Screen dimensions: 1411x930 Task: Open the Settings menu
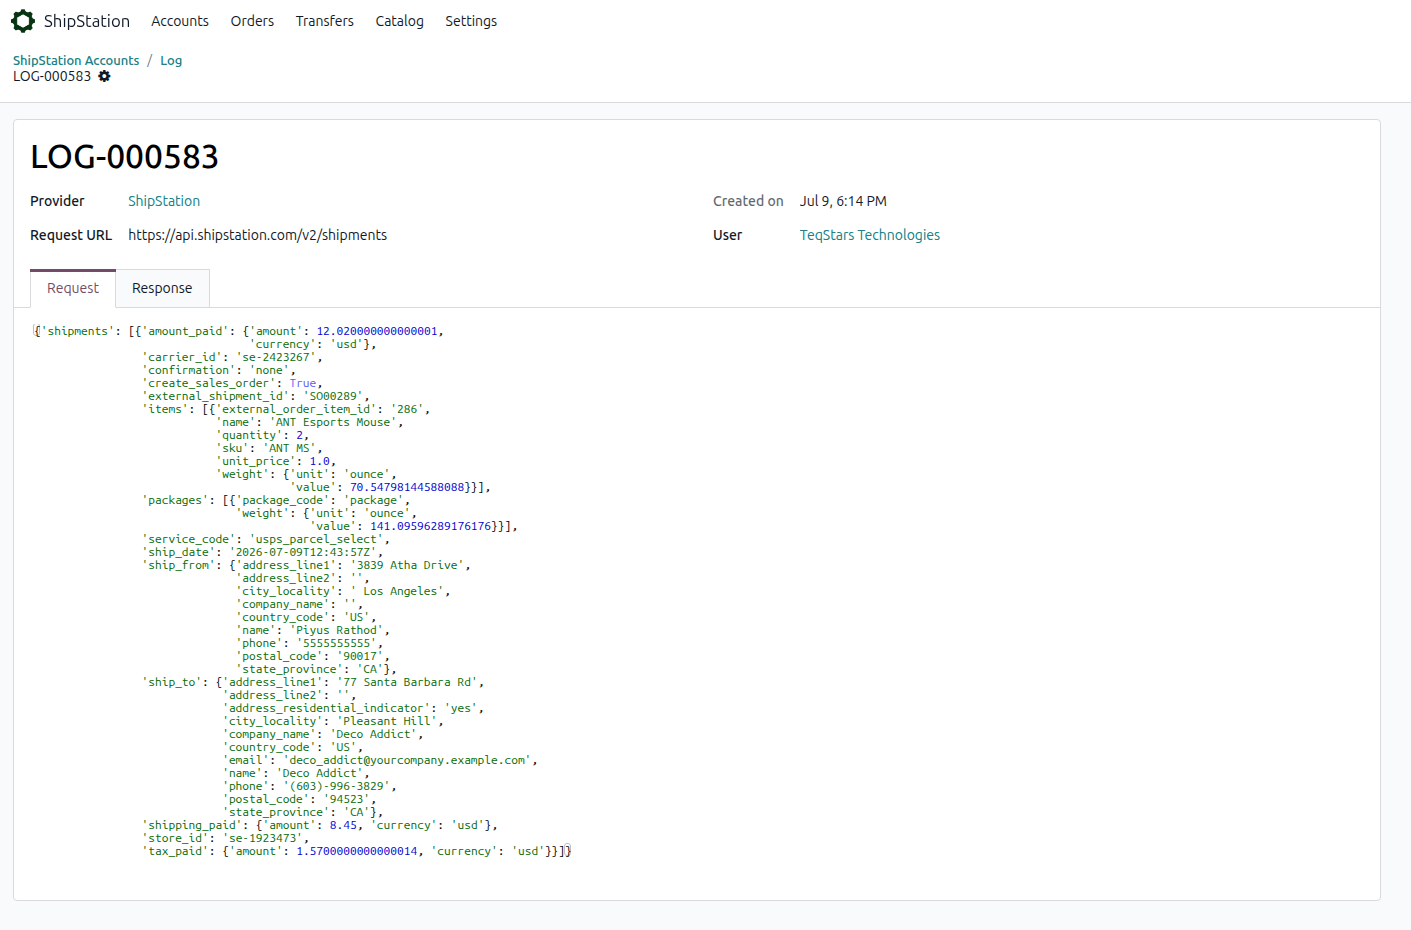pyautogui.click(x=471, y=21)
